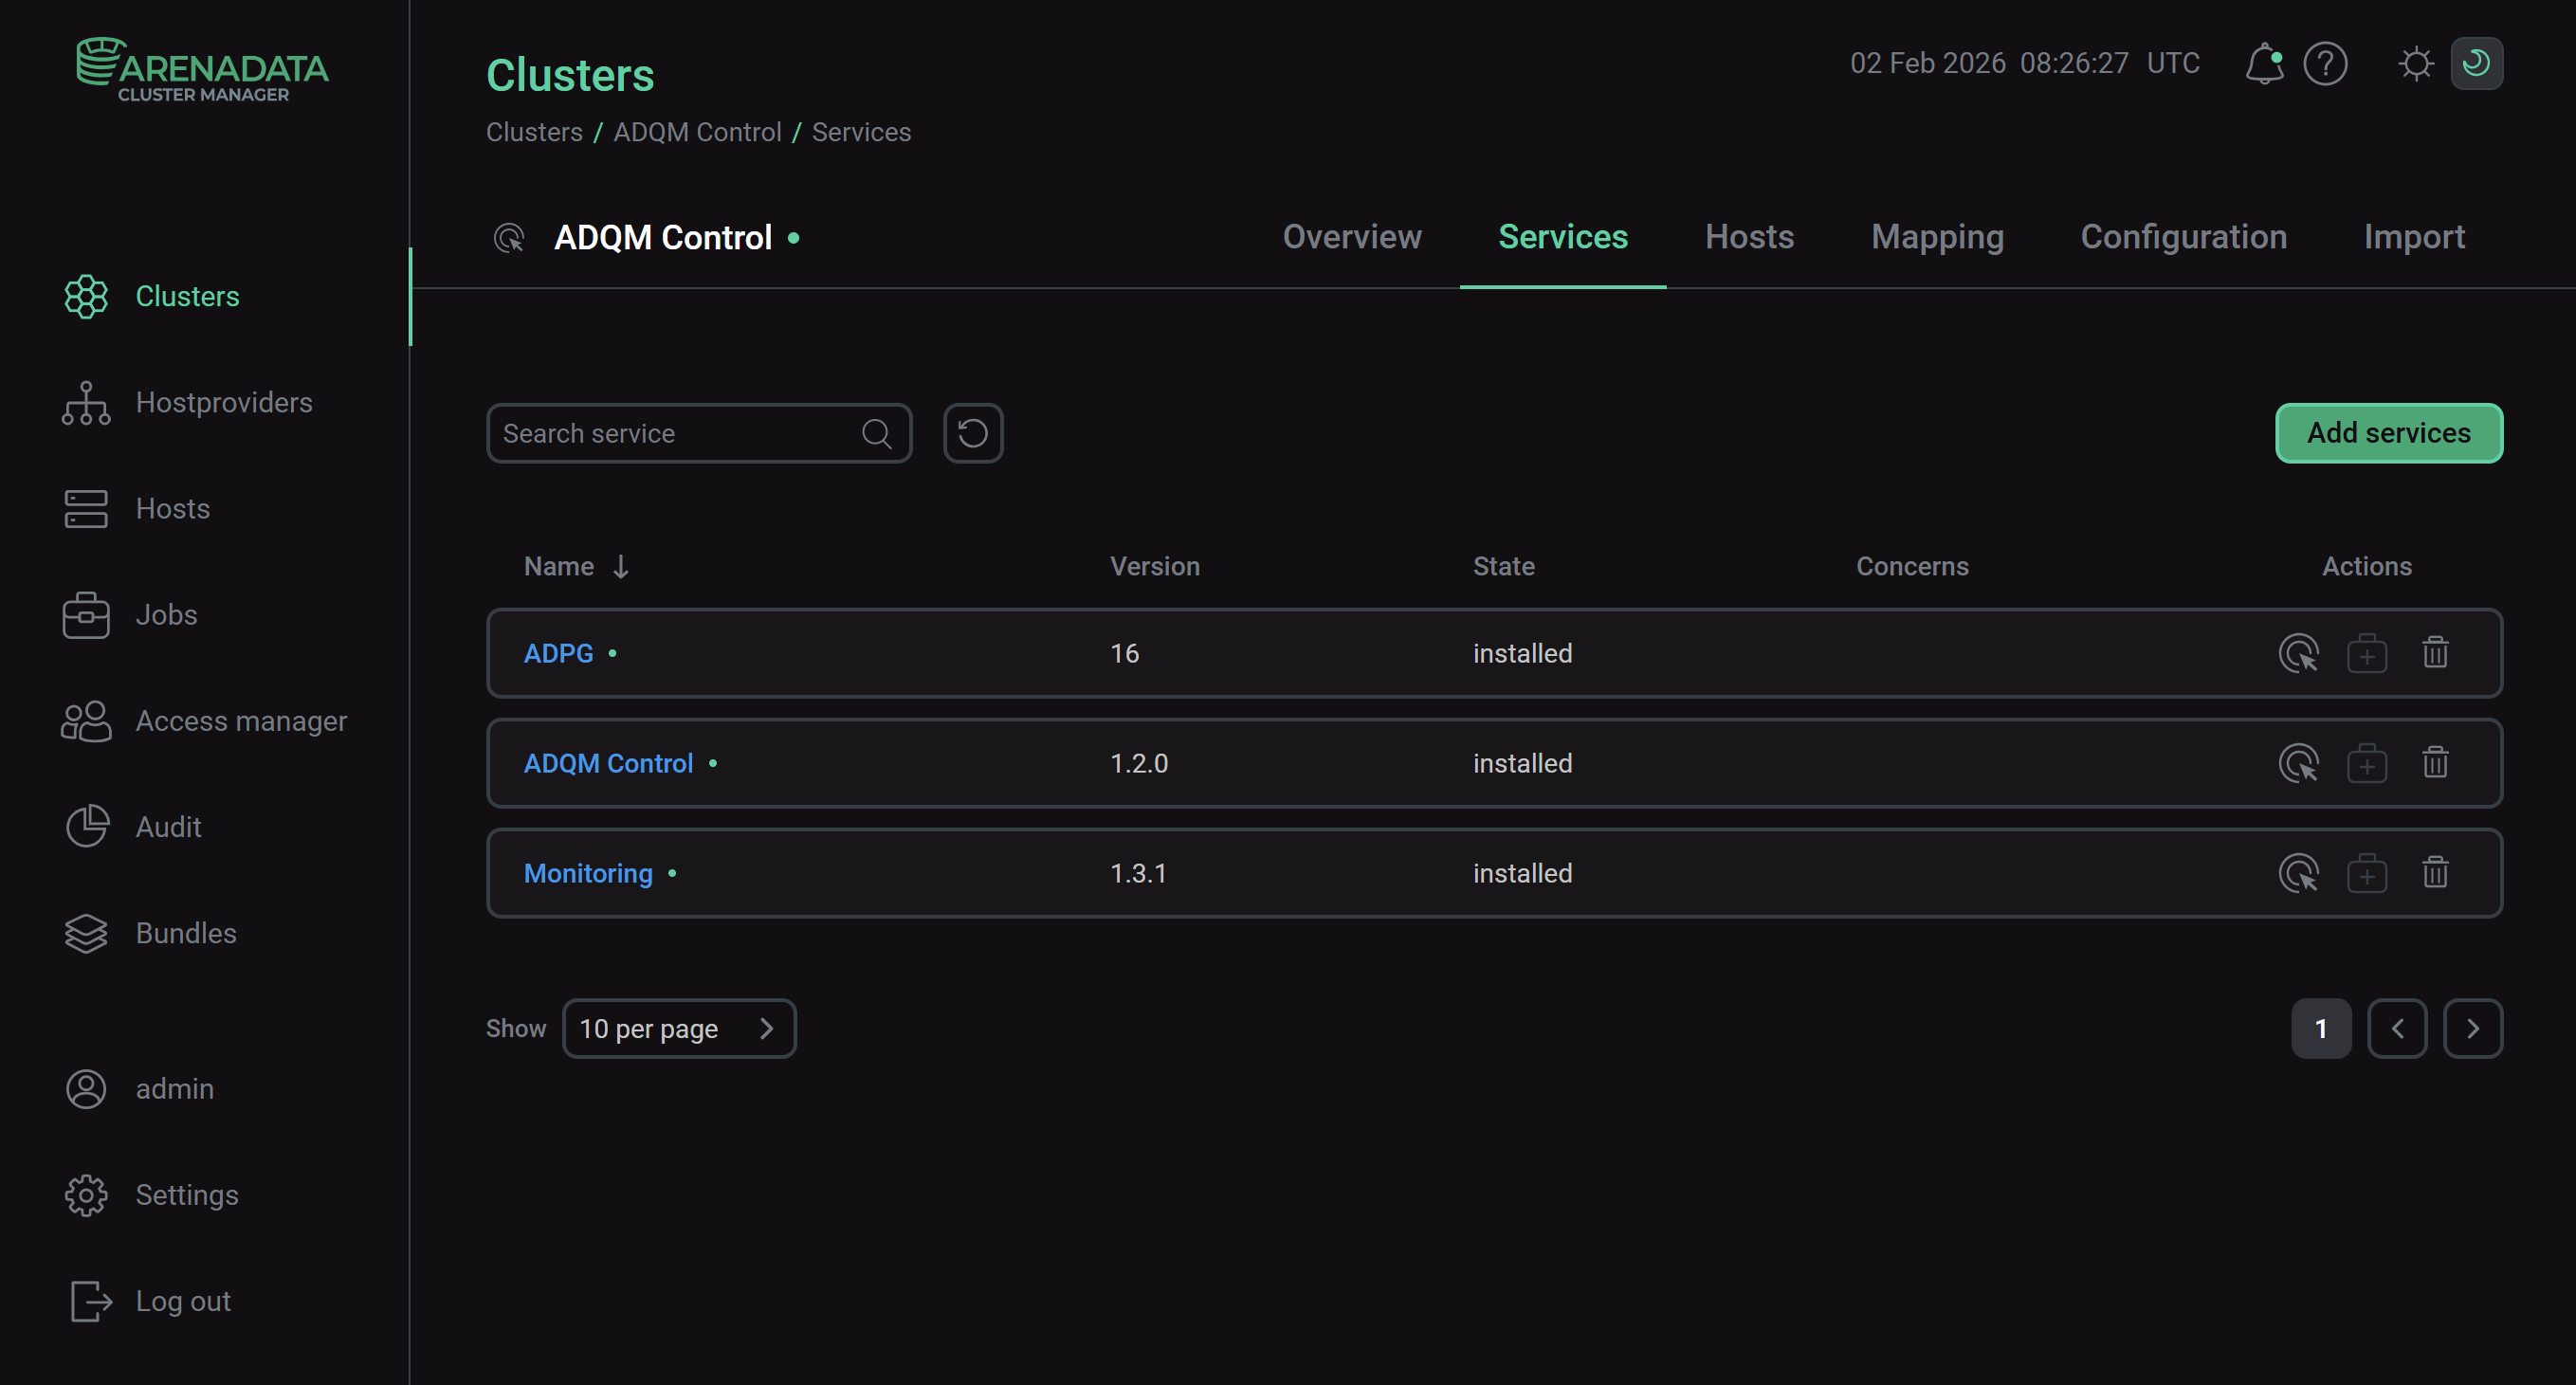Image resolution: width=2576 pixels, height=1385 pixels.
Task: Select the dark theme moon toggle
Action: point(2476,64)
